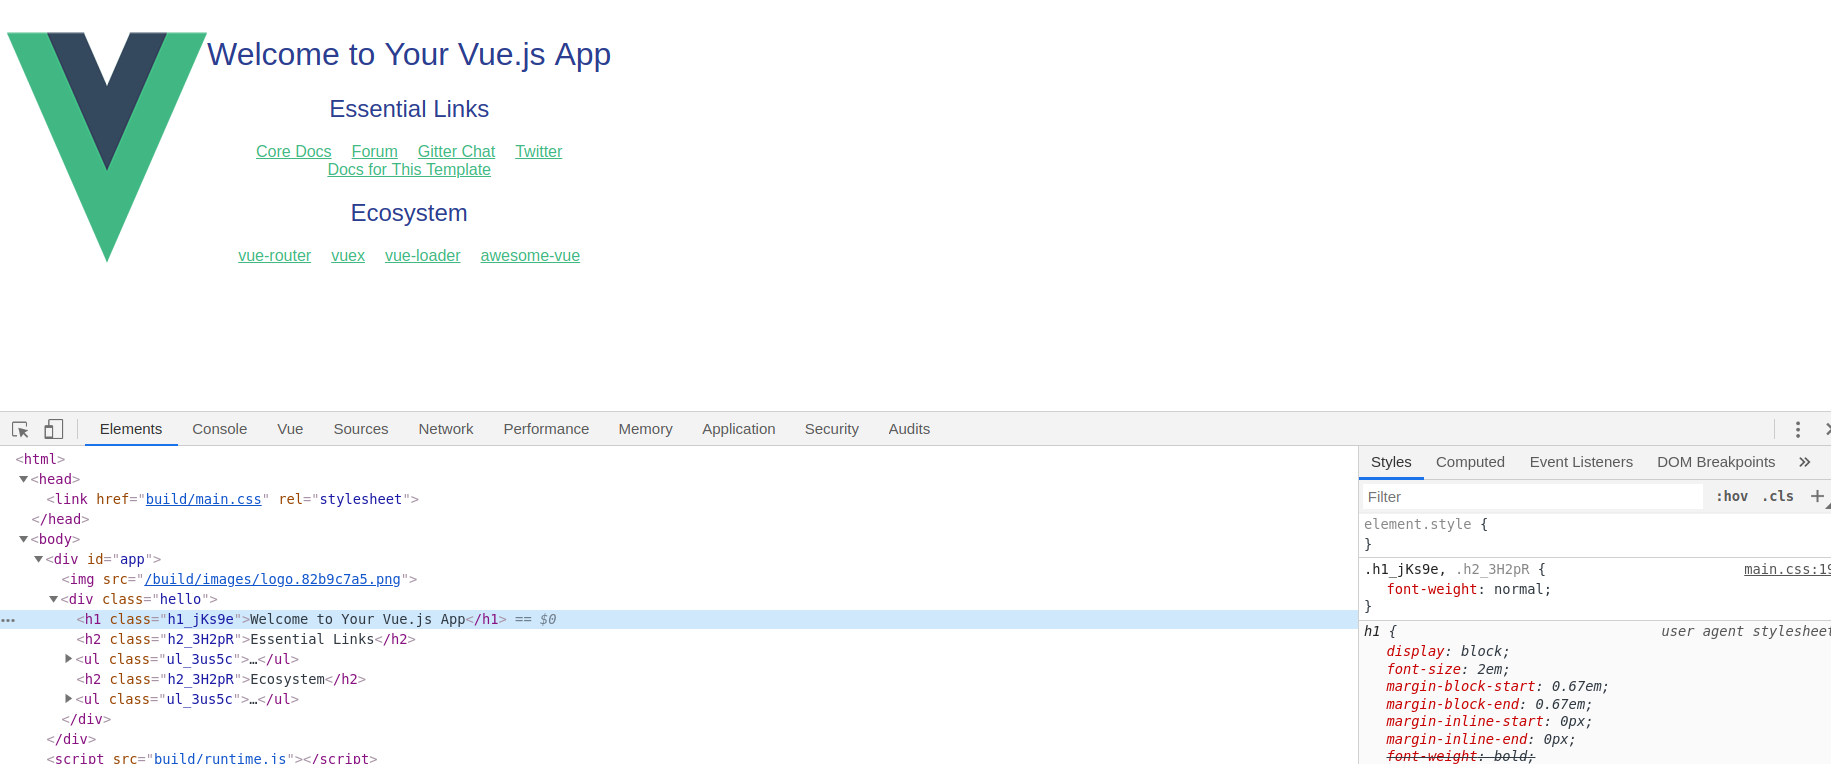Open the Vue devtools tab

290,429
